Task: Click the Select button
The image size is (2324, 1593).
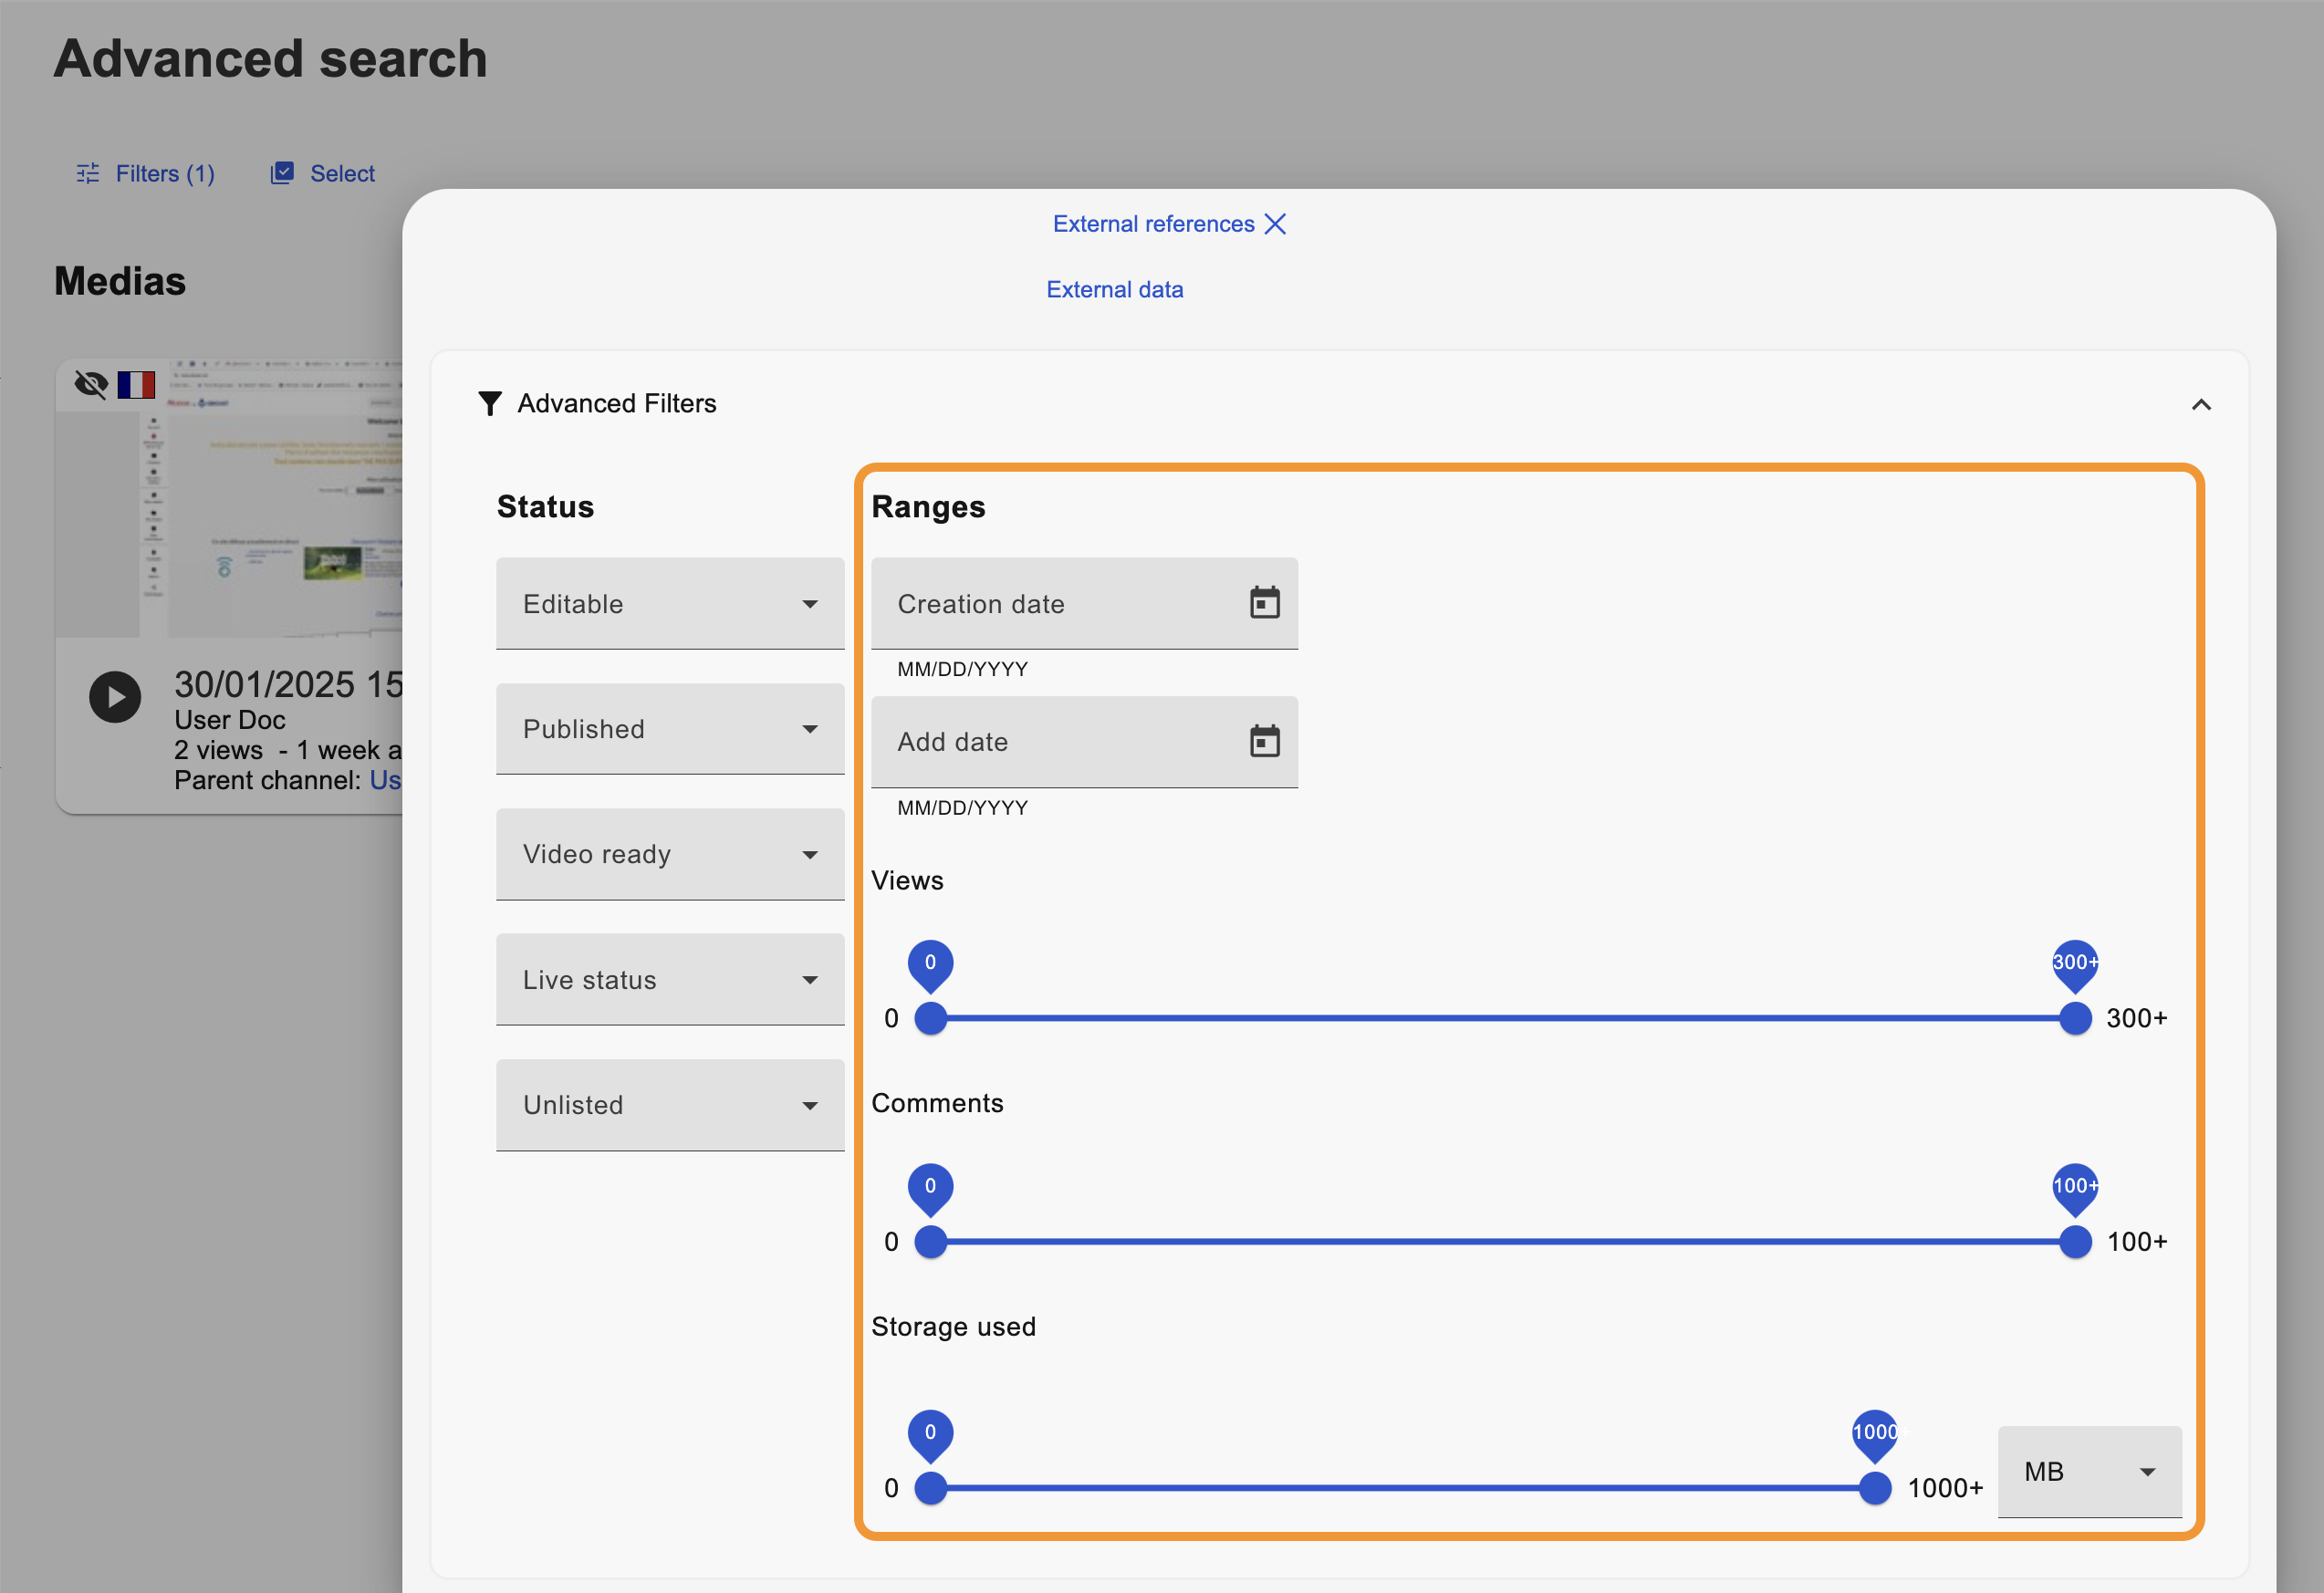Action: point(323,173)
